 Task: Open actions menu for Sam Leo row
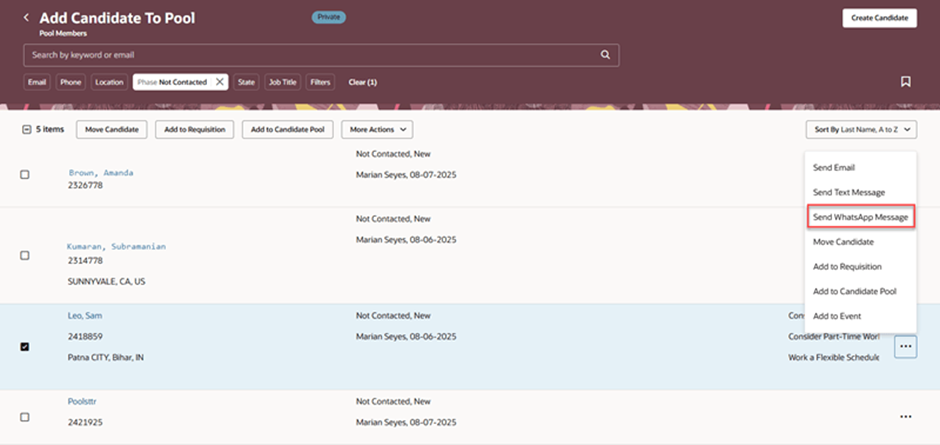point(905,347)
